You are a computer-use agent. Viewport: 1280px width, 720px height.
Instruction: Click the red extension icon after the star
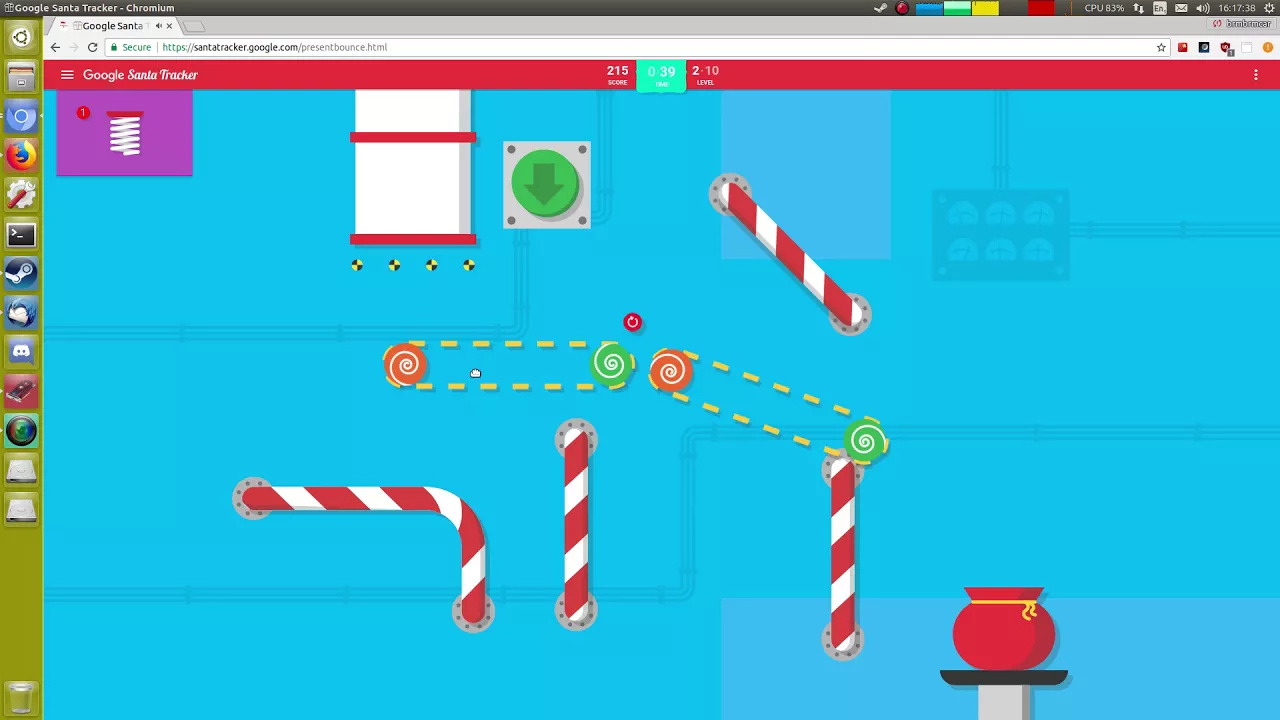coord(1183,47)
